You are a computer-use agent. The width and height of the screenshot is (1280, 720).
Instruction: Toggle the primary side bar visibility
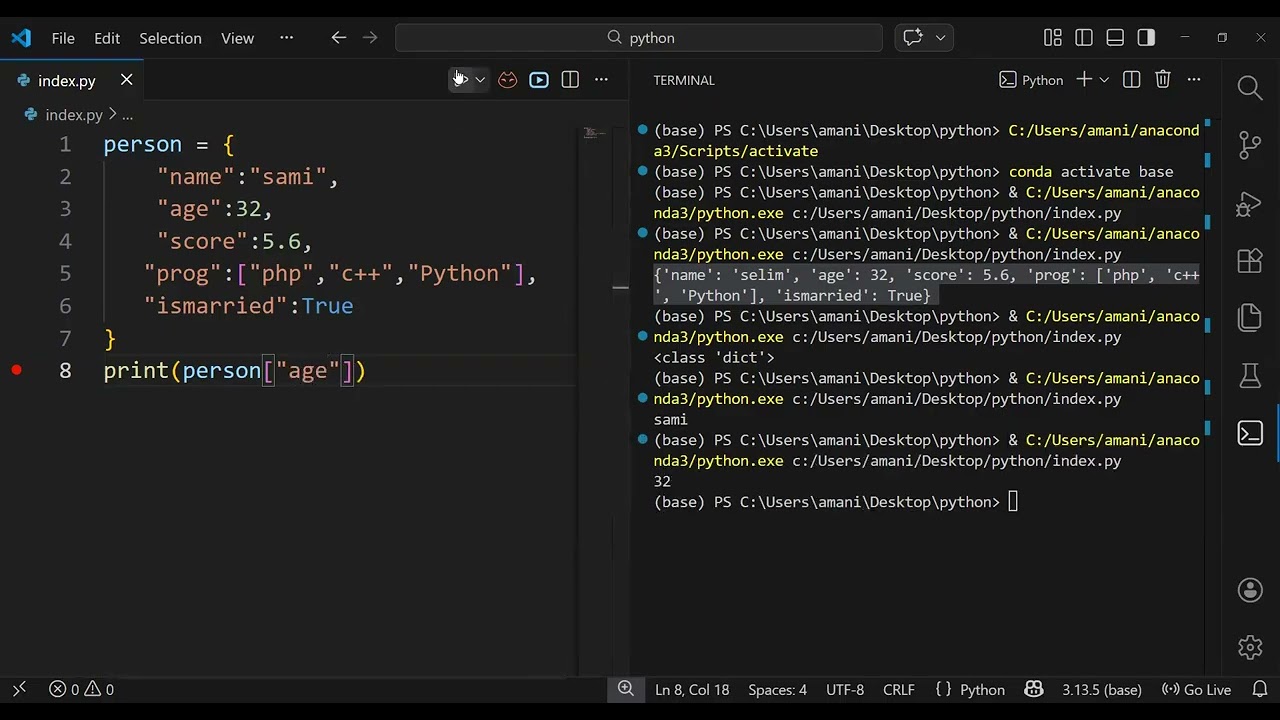click(1084, 38)
